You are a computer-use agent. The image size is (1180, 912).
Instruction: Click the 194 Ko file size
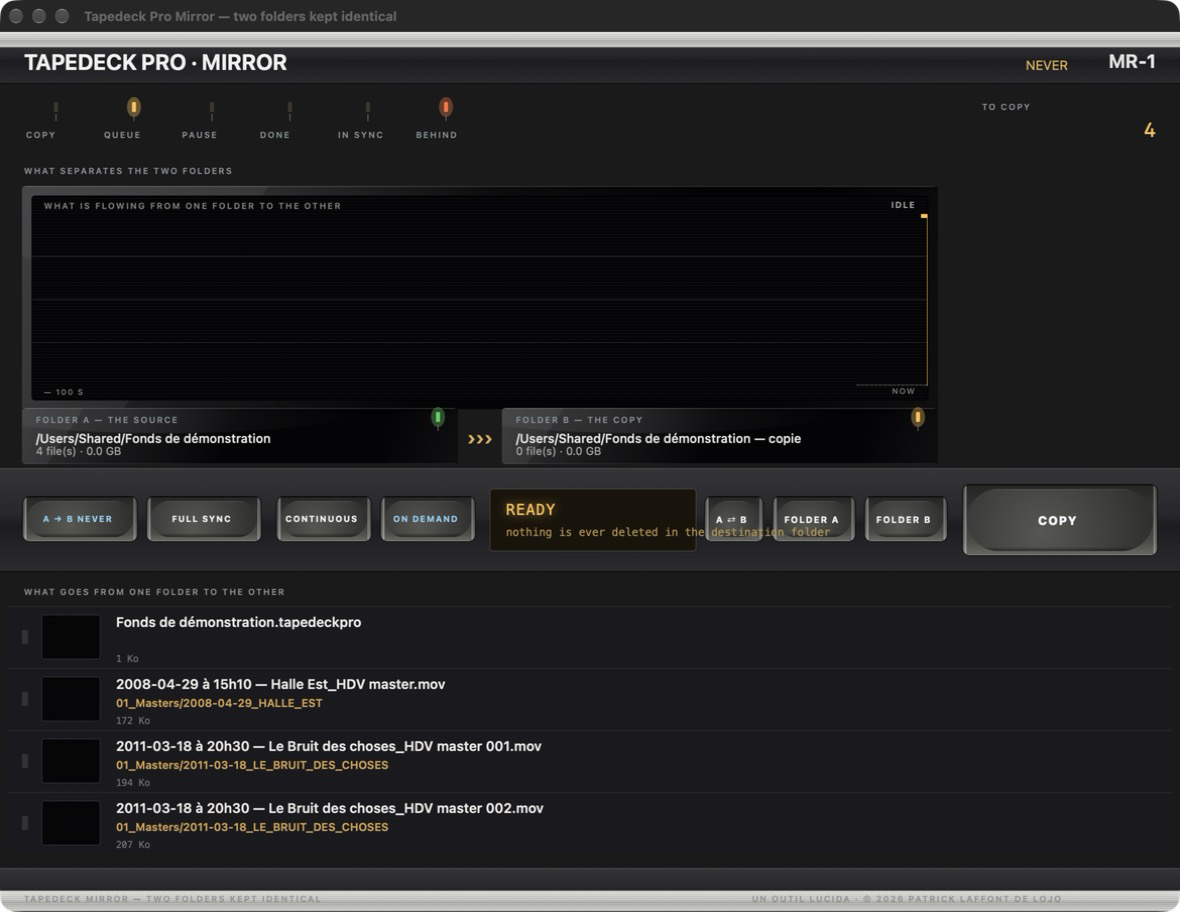click(132, 783)
